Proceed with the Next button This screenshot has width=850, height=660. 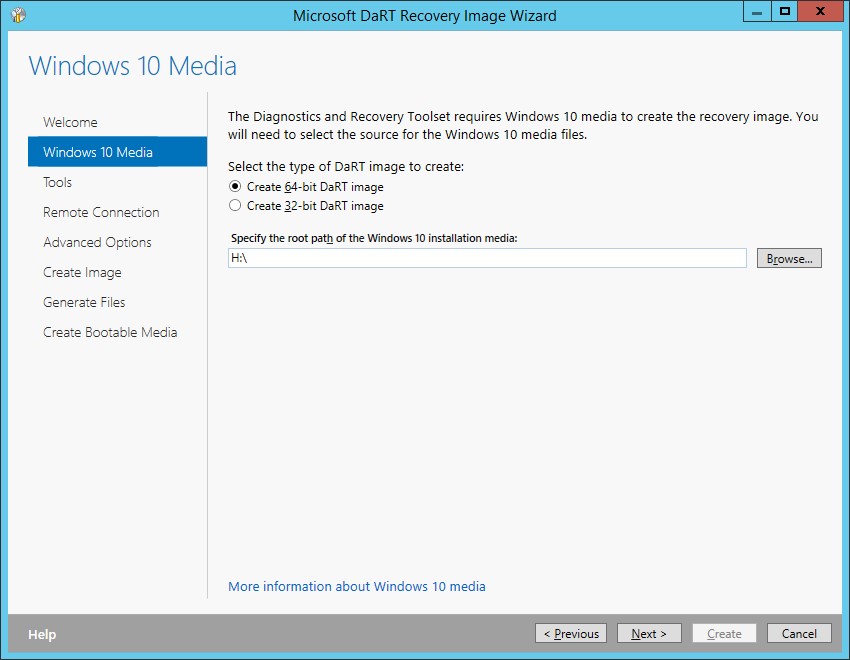point(649,634)
